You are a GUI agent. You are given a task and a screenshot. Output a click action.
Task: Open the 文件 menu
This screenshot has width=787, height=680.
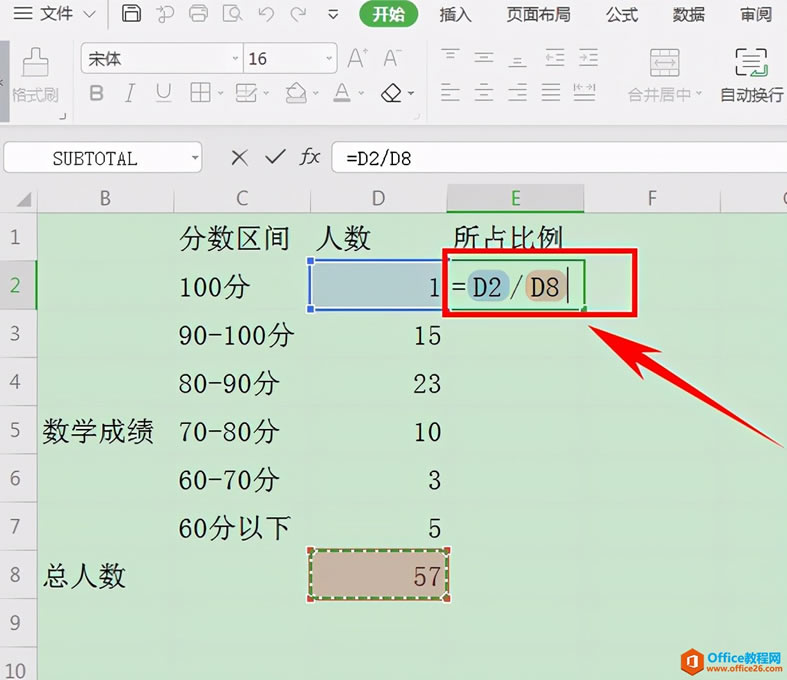(54, 14)
